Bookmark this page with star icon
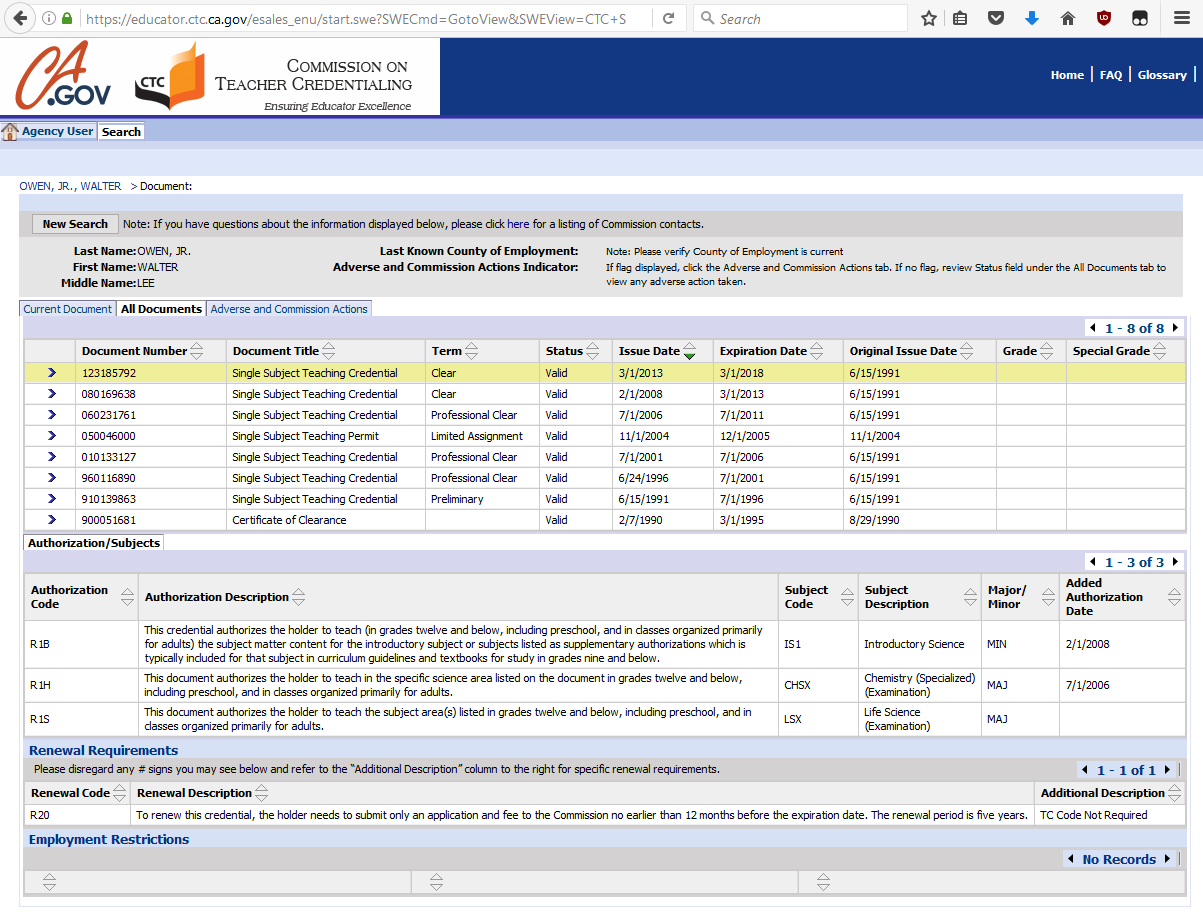 (929, 18)
